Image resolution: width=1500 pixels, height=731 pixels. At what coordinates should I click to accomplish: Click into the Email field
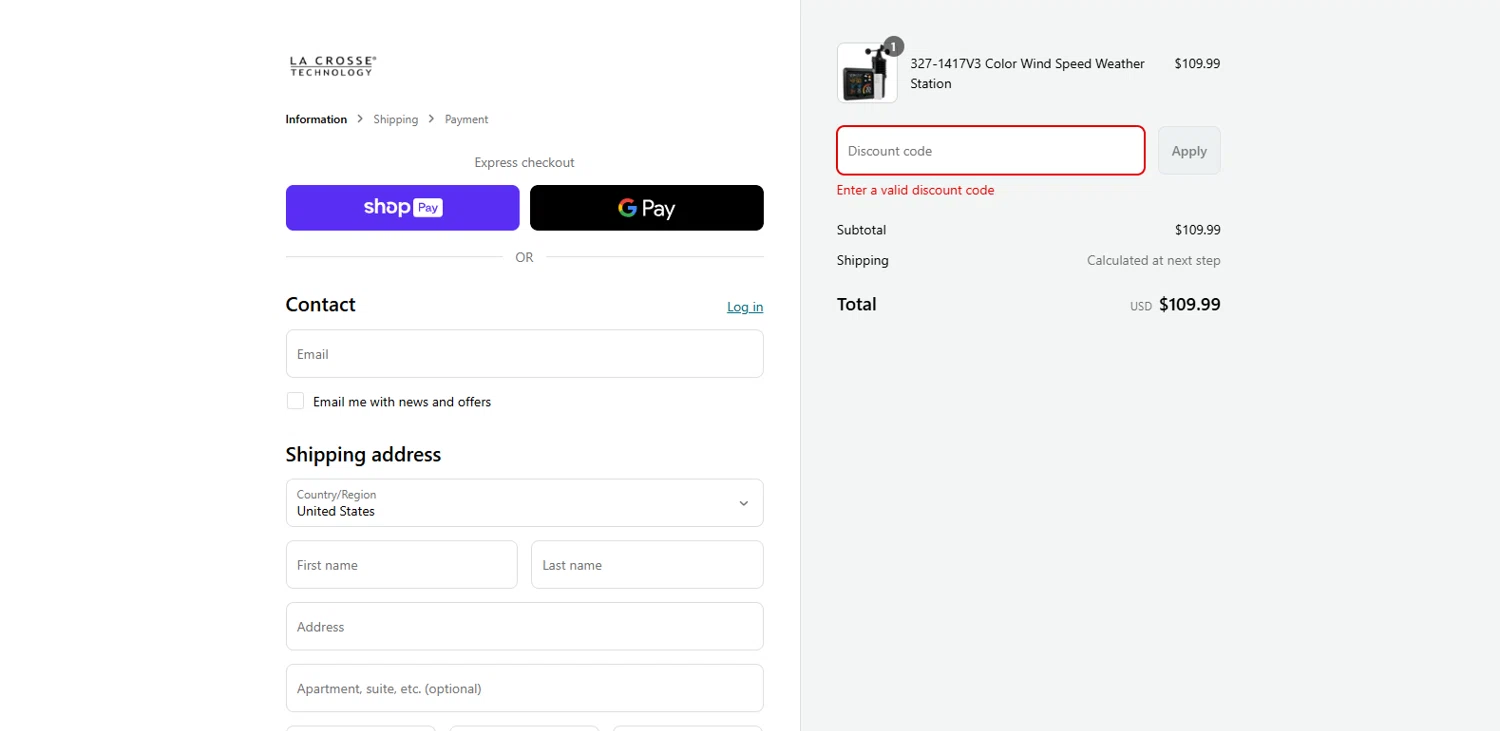[x=524, y=354]
